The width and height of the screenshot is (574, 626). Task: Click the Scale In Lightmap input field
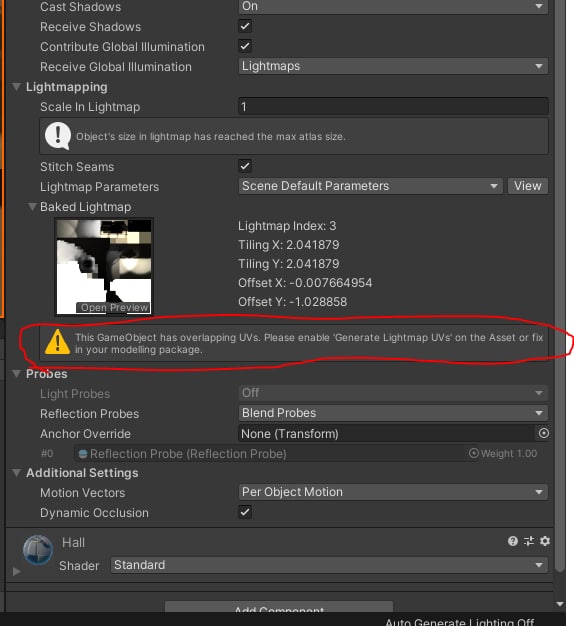tap(393, 106)
